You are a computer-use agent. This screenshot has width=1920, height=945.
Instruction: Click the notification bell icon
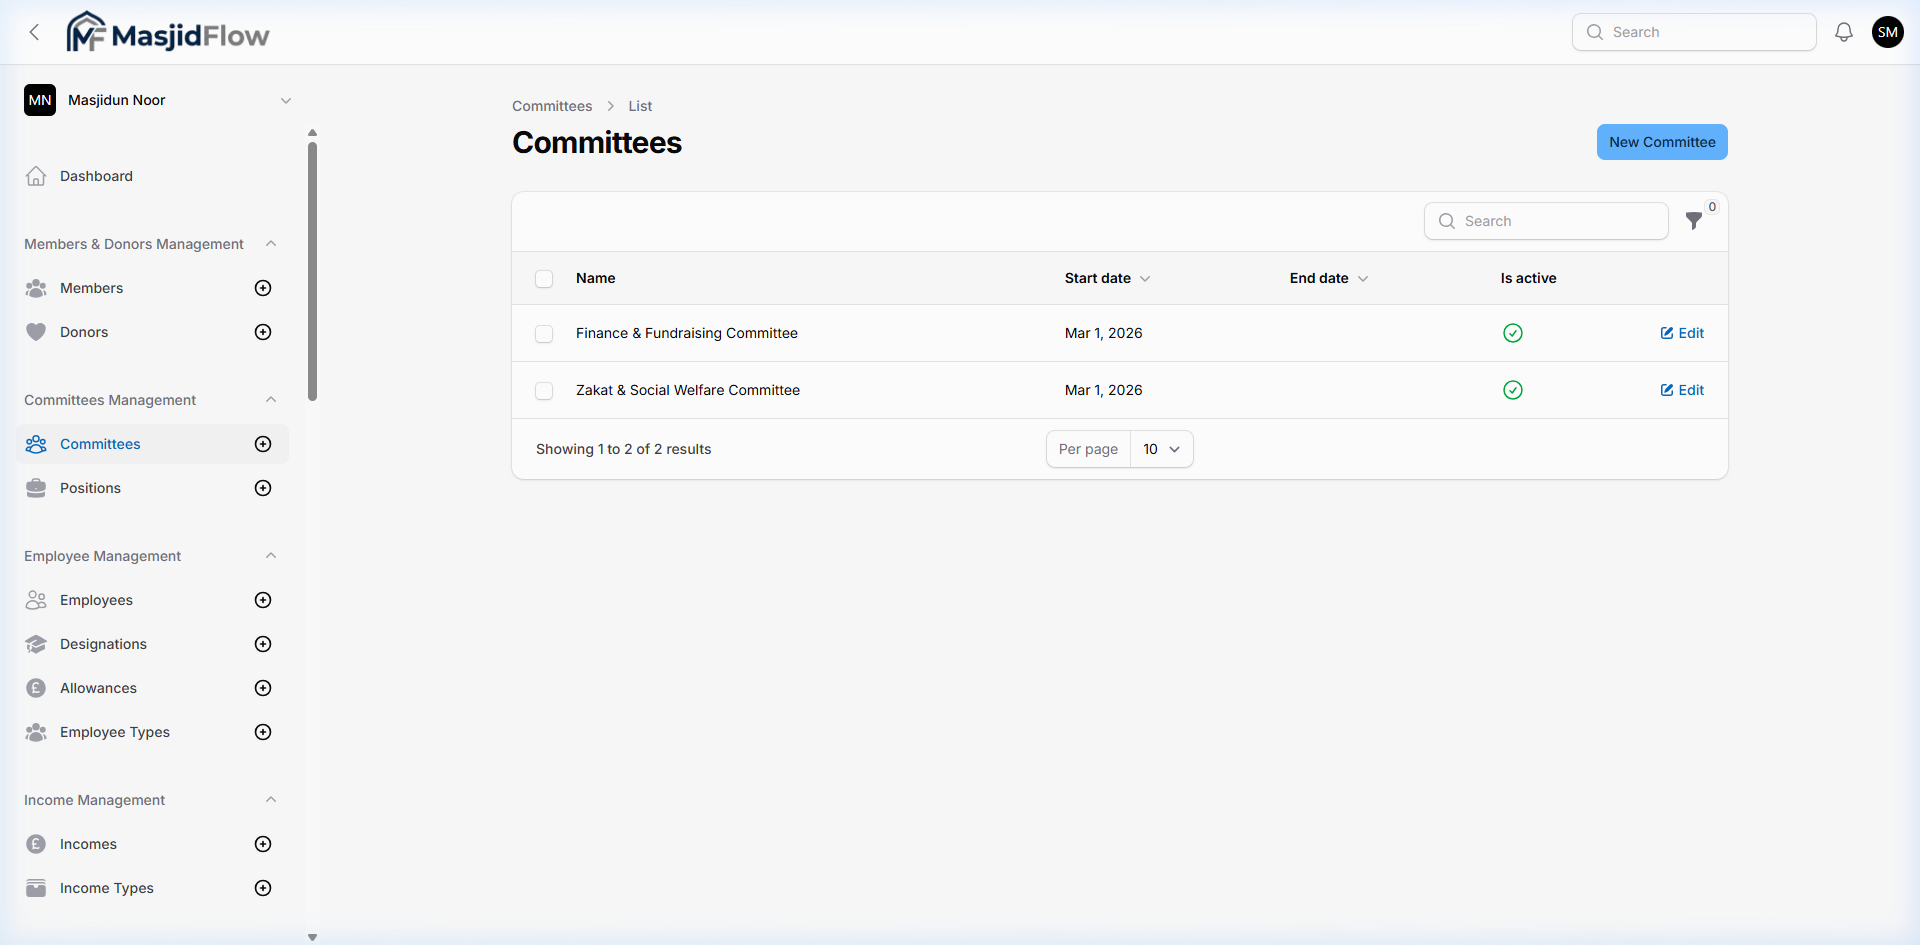tap(1844, 31)
